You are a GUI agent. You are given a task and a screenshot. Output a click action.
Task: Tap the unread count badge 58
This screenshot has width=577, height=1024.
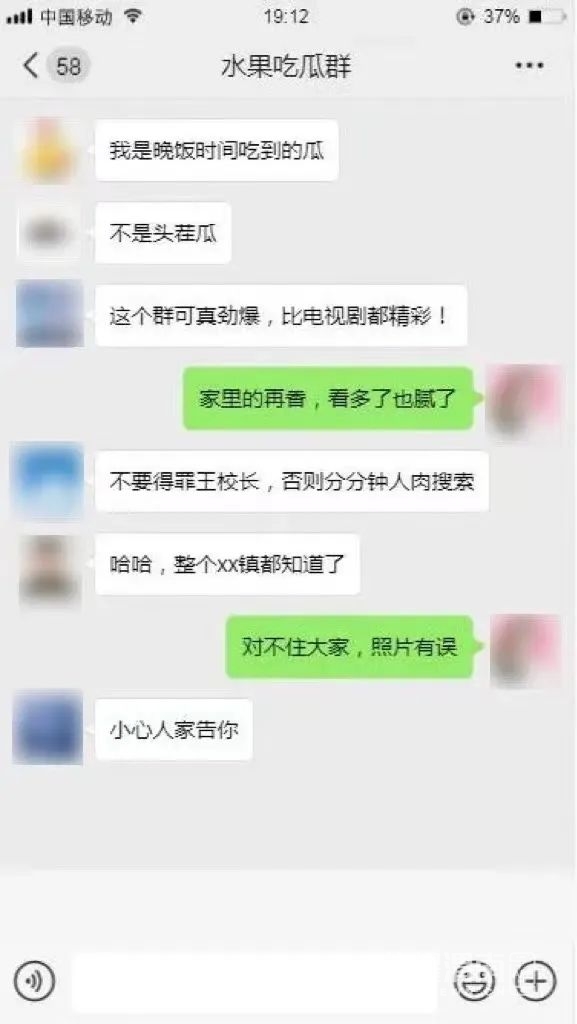tap(68, 66)
